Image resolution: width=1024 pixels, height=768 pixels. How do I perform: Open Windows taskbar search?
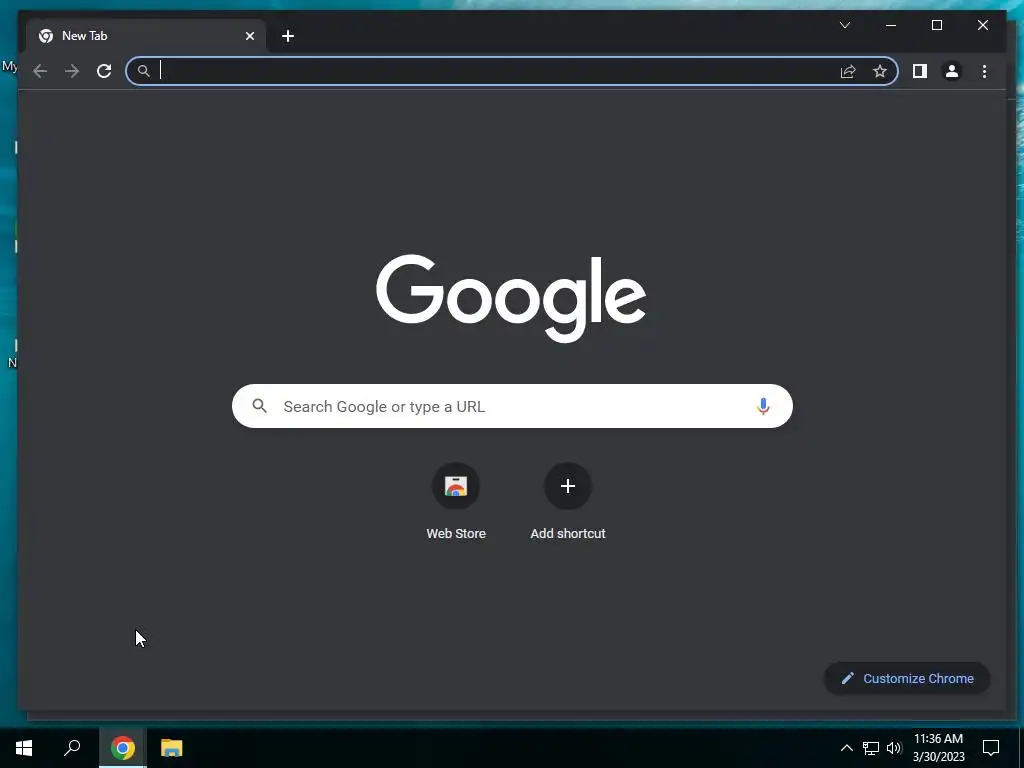pos(72,748)
